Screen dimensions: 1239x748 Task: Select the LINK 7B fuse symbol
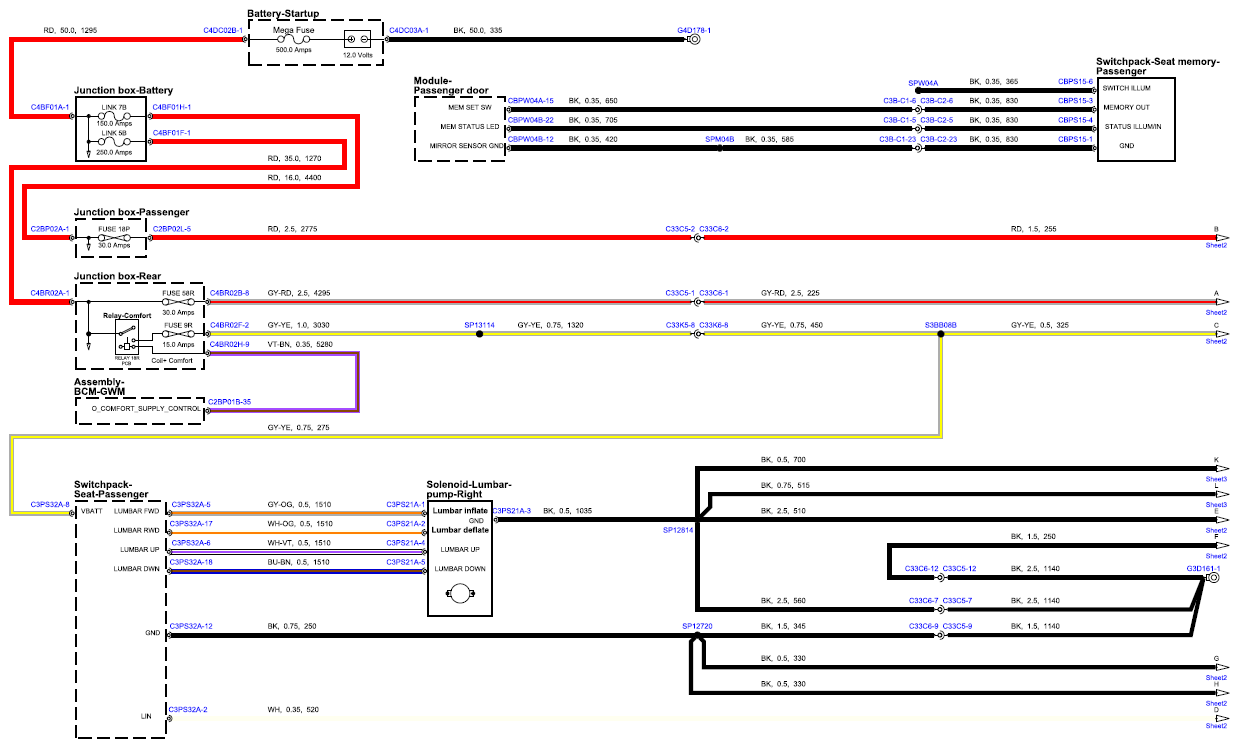115,116
